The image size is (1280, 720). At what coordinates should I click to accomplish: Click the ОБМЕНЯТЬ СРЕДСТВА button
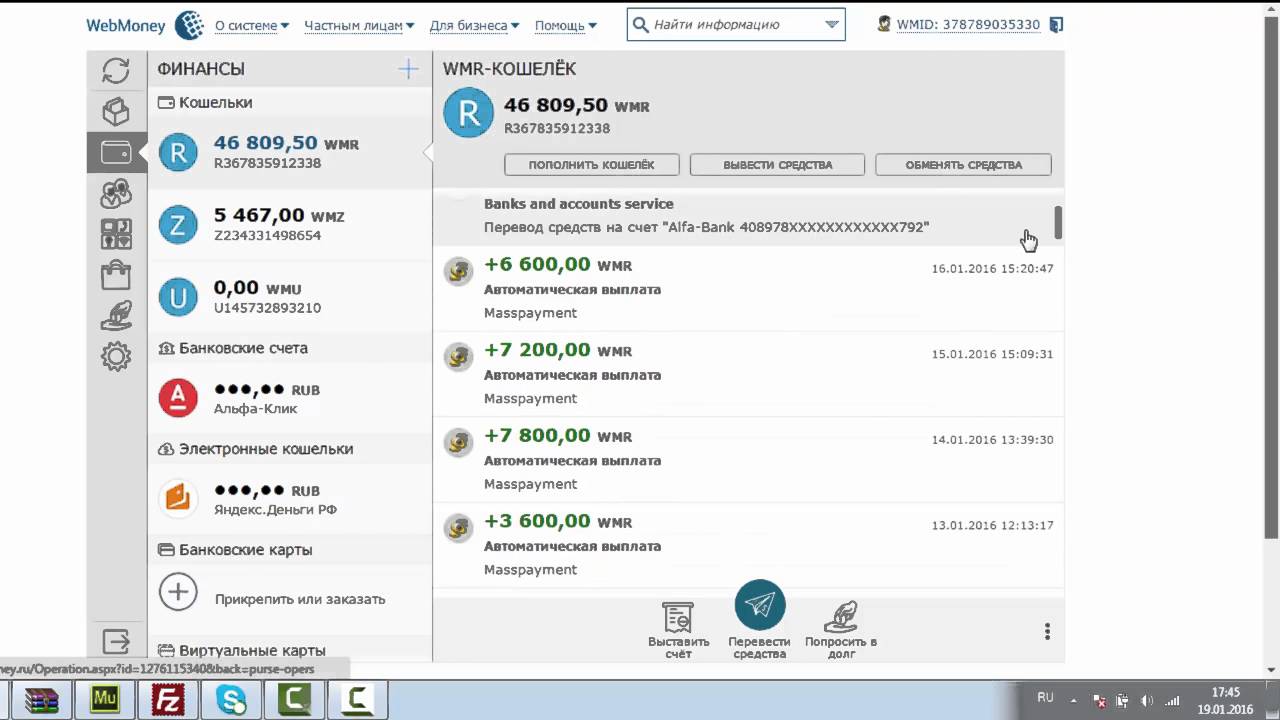[964, 165]
